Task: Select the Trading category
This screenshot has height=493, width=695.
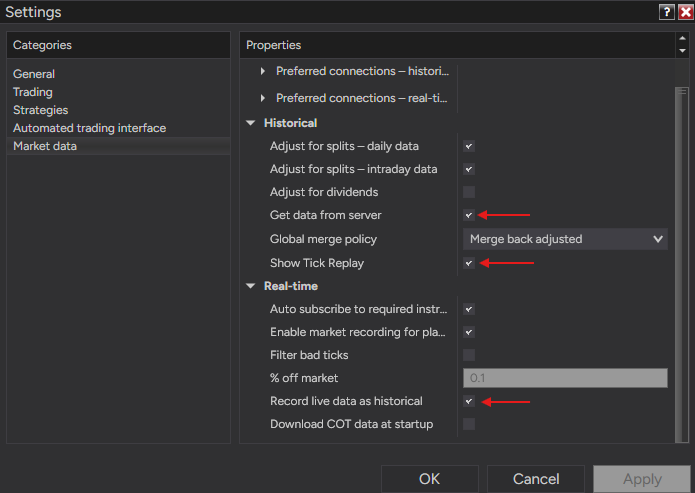Action: coord(33,92)
